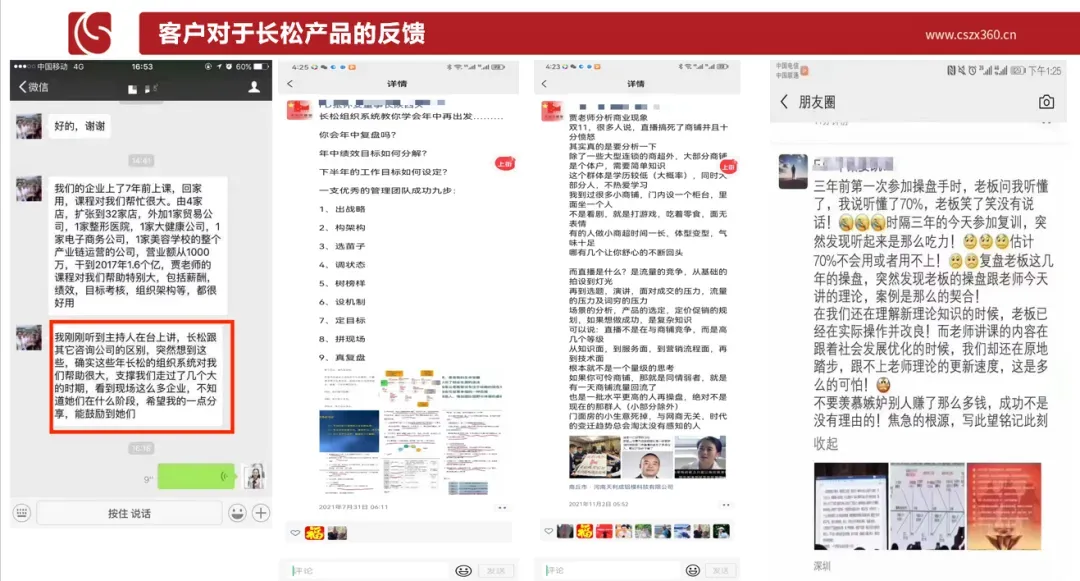Open more options dots beside 2021年7月31日
1080x581 pixels.
pos(502,507)
